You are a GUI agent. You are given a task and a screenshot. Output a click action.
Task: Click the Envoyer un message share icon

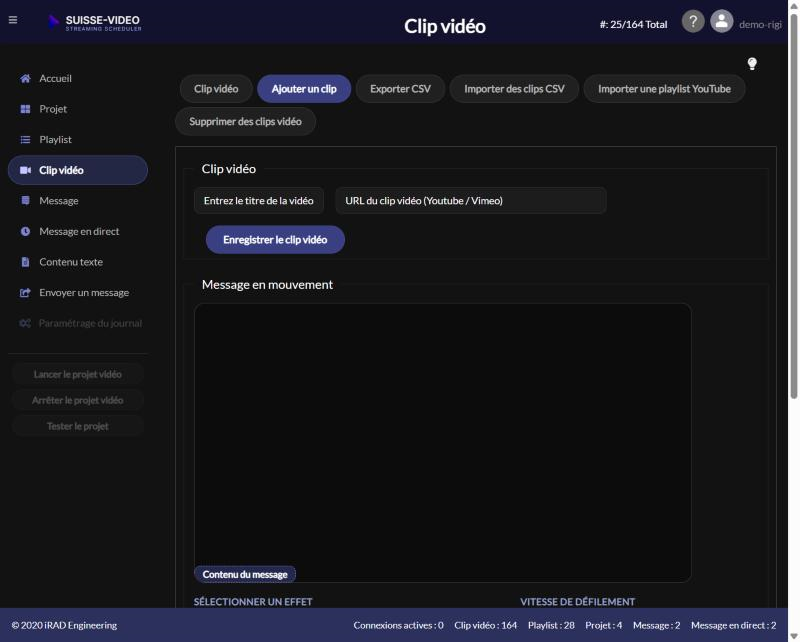point(25,292)
